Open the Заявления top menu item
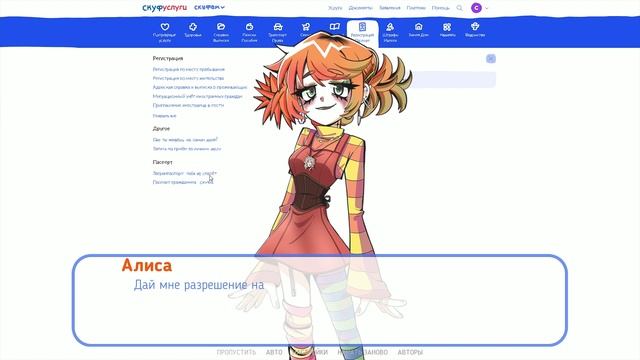 click(x=389, y=8)
